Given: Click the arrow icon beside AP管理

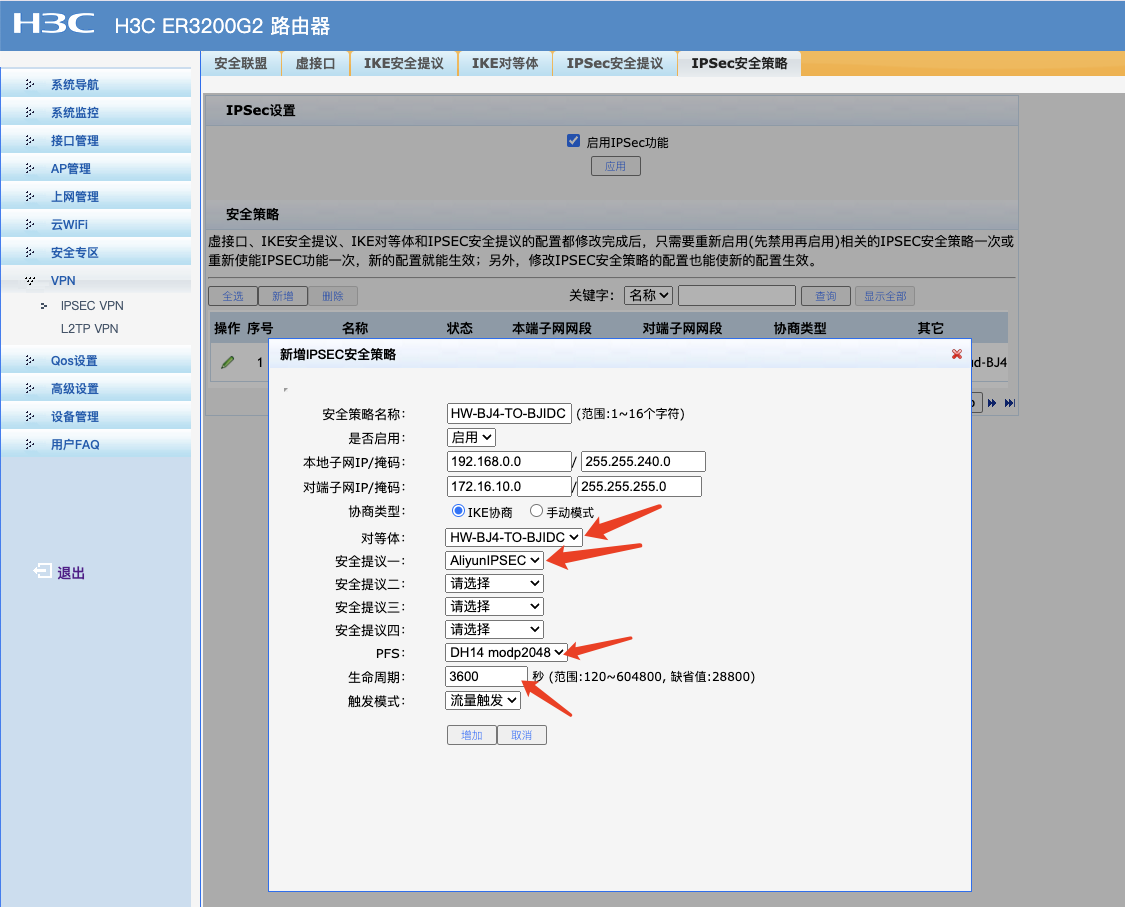Looking at the screenshot, I should pyautogui.click(x=29, y=168).
